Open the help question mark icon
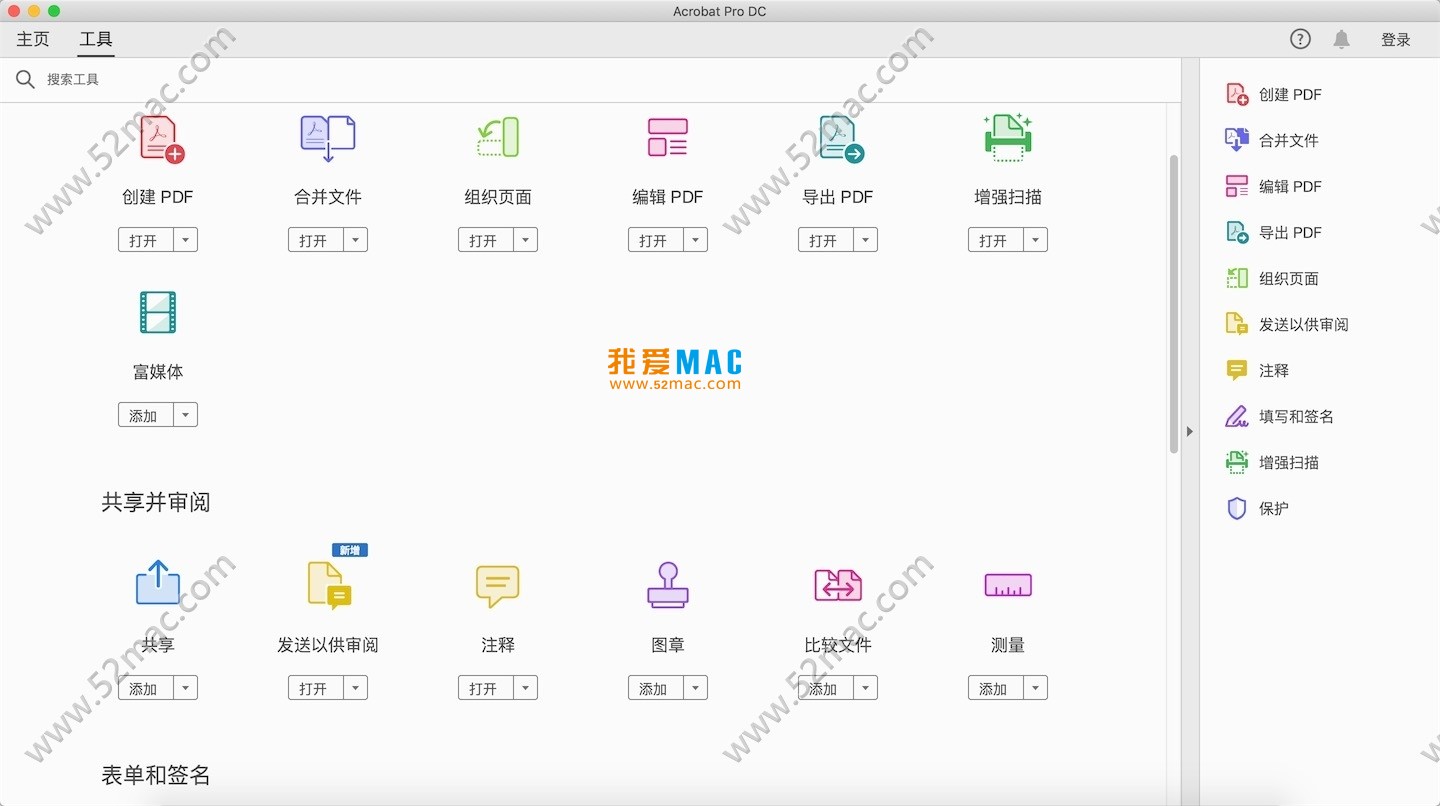The height and width of the screenshot is (806, 1440). [1300, 39]
